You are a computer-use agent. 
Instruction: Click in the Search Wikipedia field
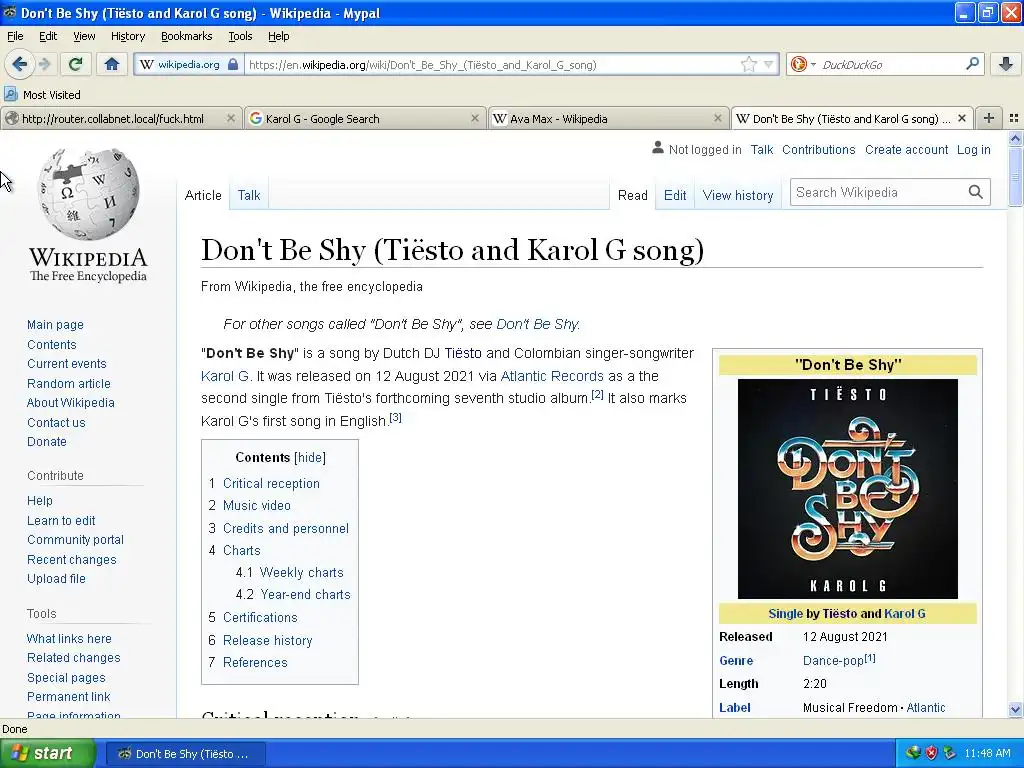pyautogui.click(x=878, y=192)
